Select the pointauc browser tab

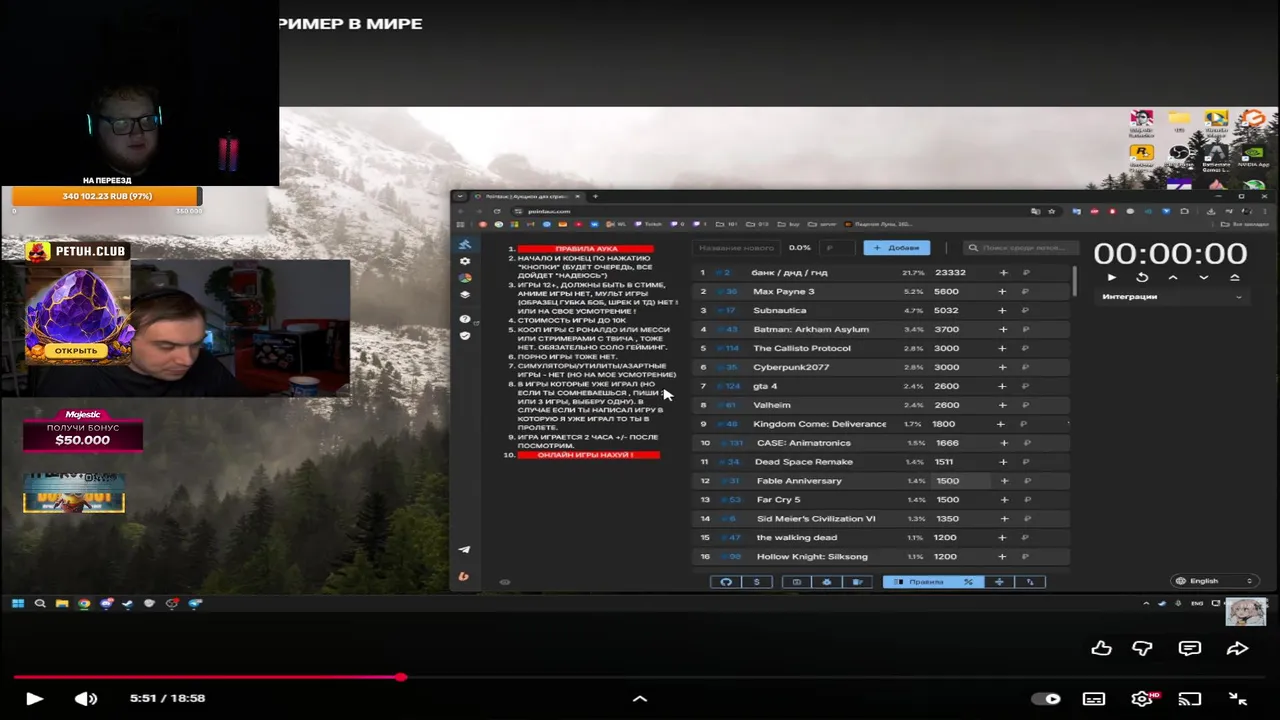[x=527, y=196]
